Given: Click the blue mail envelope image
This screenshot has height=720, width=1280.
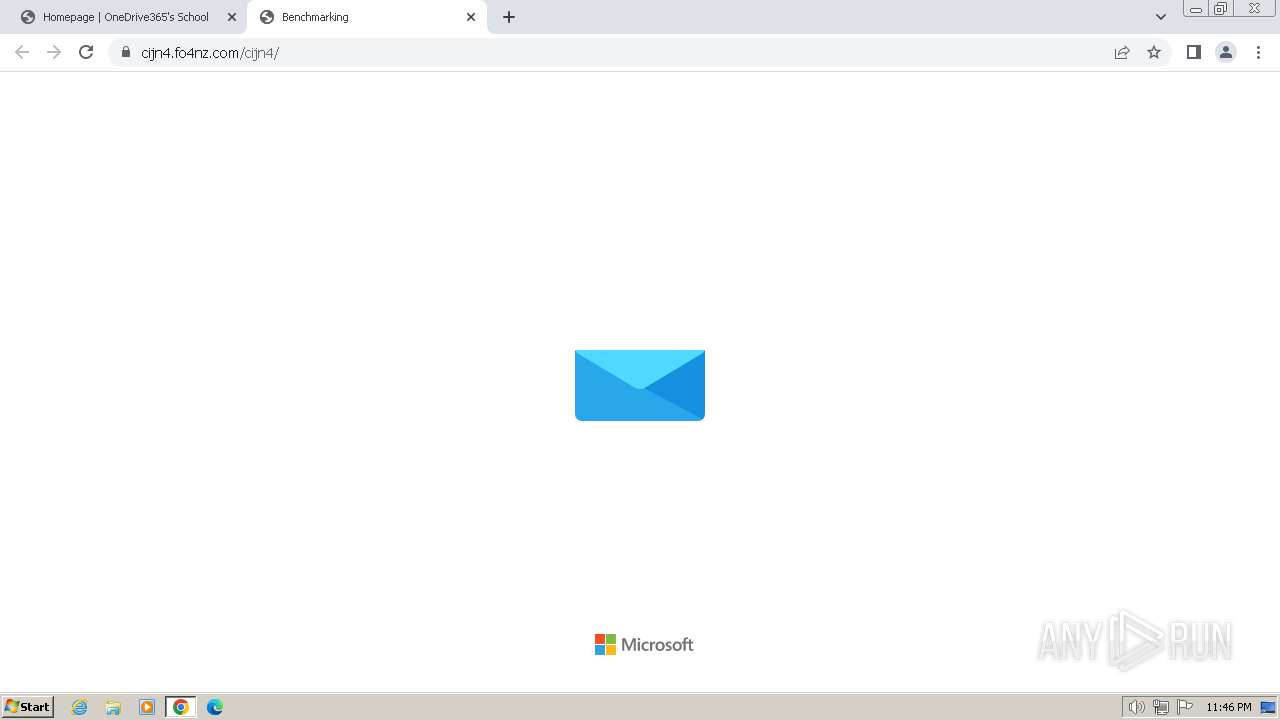Looking at the screenshot, I should pos(640,385).
